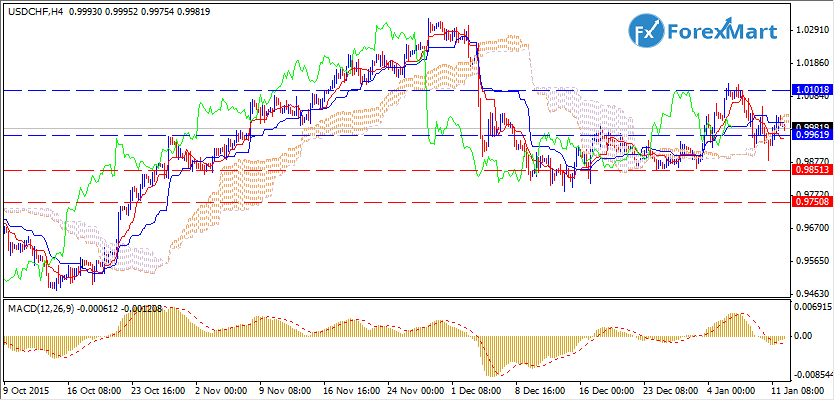Click the blue 1.01018 price level tag
The height and width of the screenshot is (400, 834).
click(810, 90)
